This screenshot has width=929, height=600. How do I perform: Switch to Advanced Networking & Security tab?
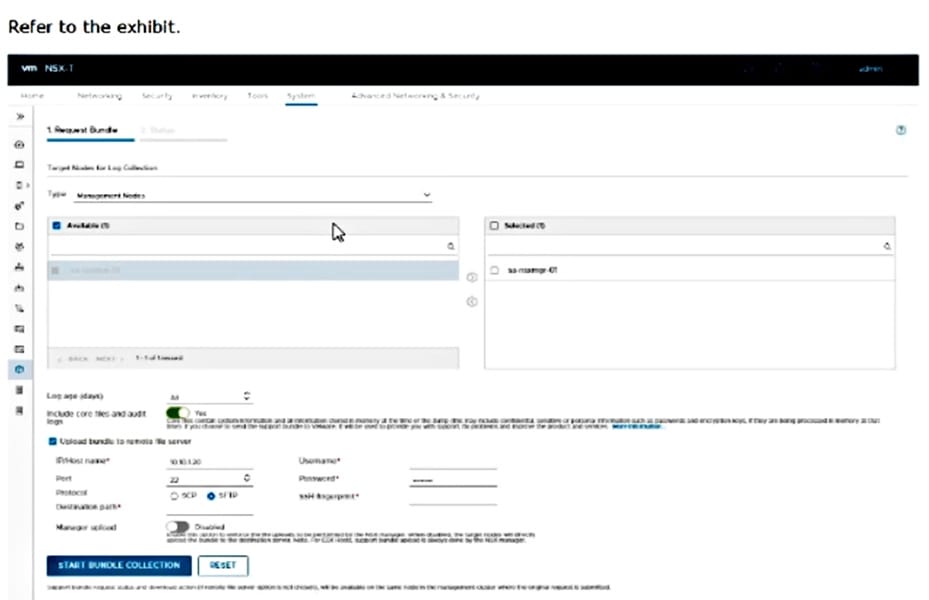(415, 96)
